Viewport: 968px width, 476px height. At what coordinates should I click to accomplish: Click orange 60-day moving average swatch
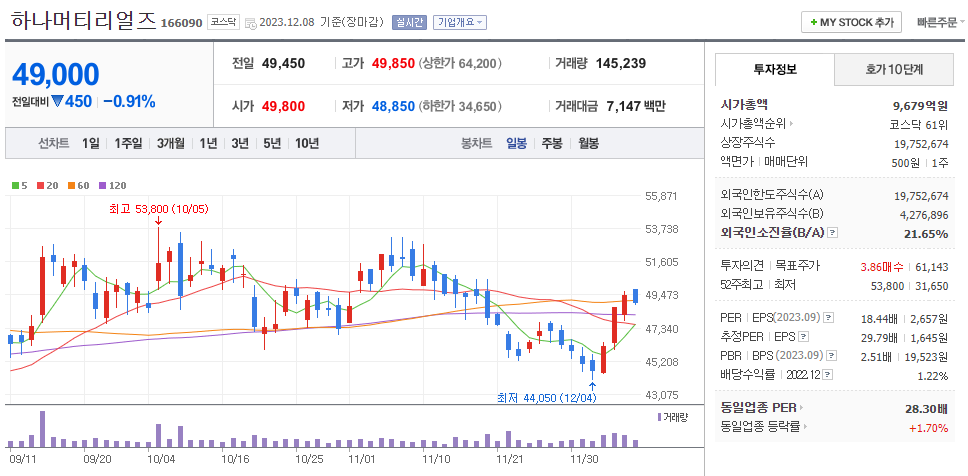72,185
